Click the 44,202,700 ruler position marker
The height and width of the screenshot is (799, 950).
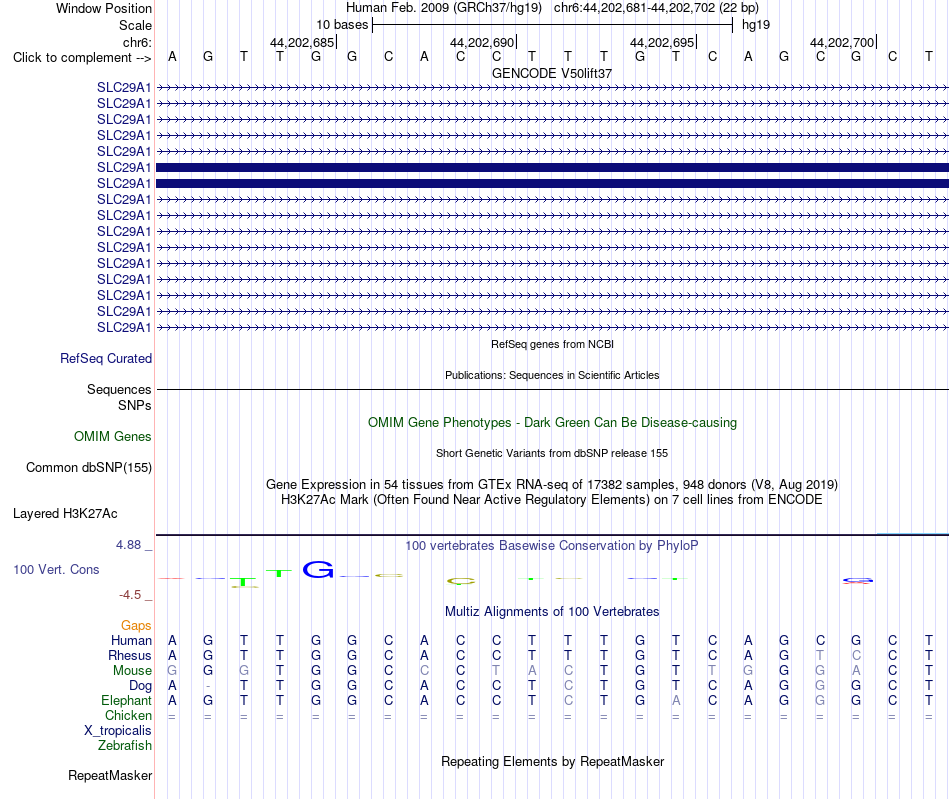point(842,42)
